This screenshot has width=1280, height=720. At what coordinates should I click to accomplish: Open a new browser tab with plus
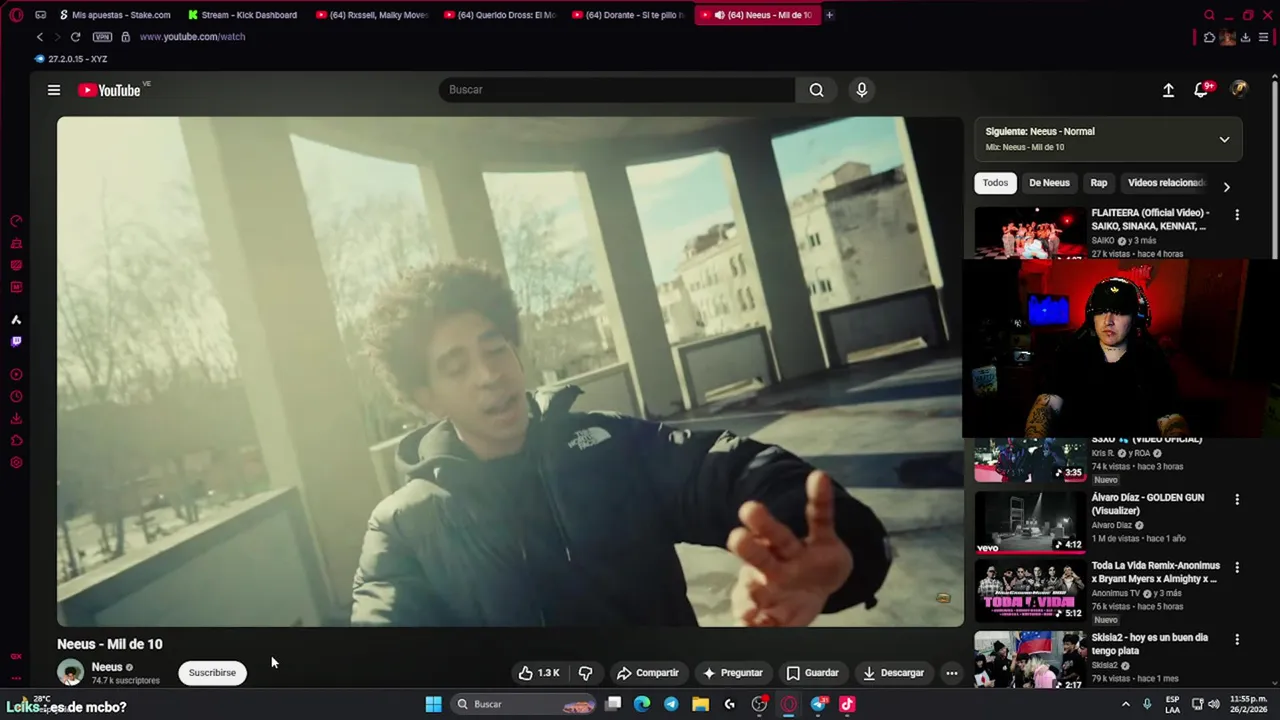[x=829, y=15]
